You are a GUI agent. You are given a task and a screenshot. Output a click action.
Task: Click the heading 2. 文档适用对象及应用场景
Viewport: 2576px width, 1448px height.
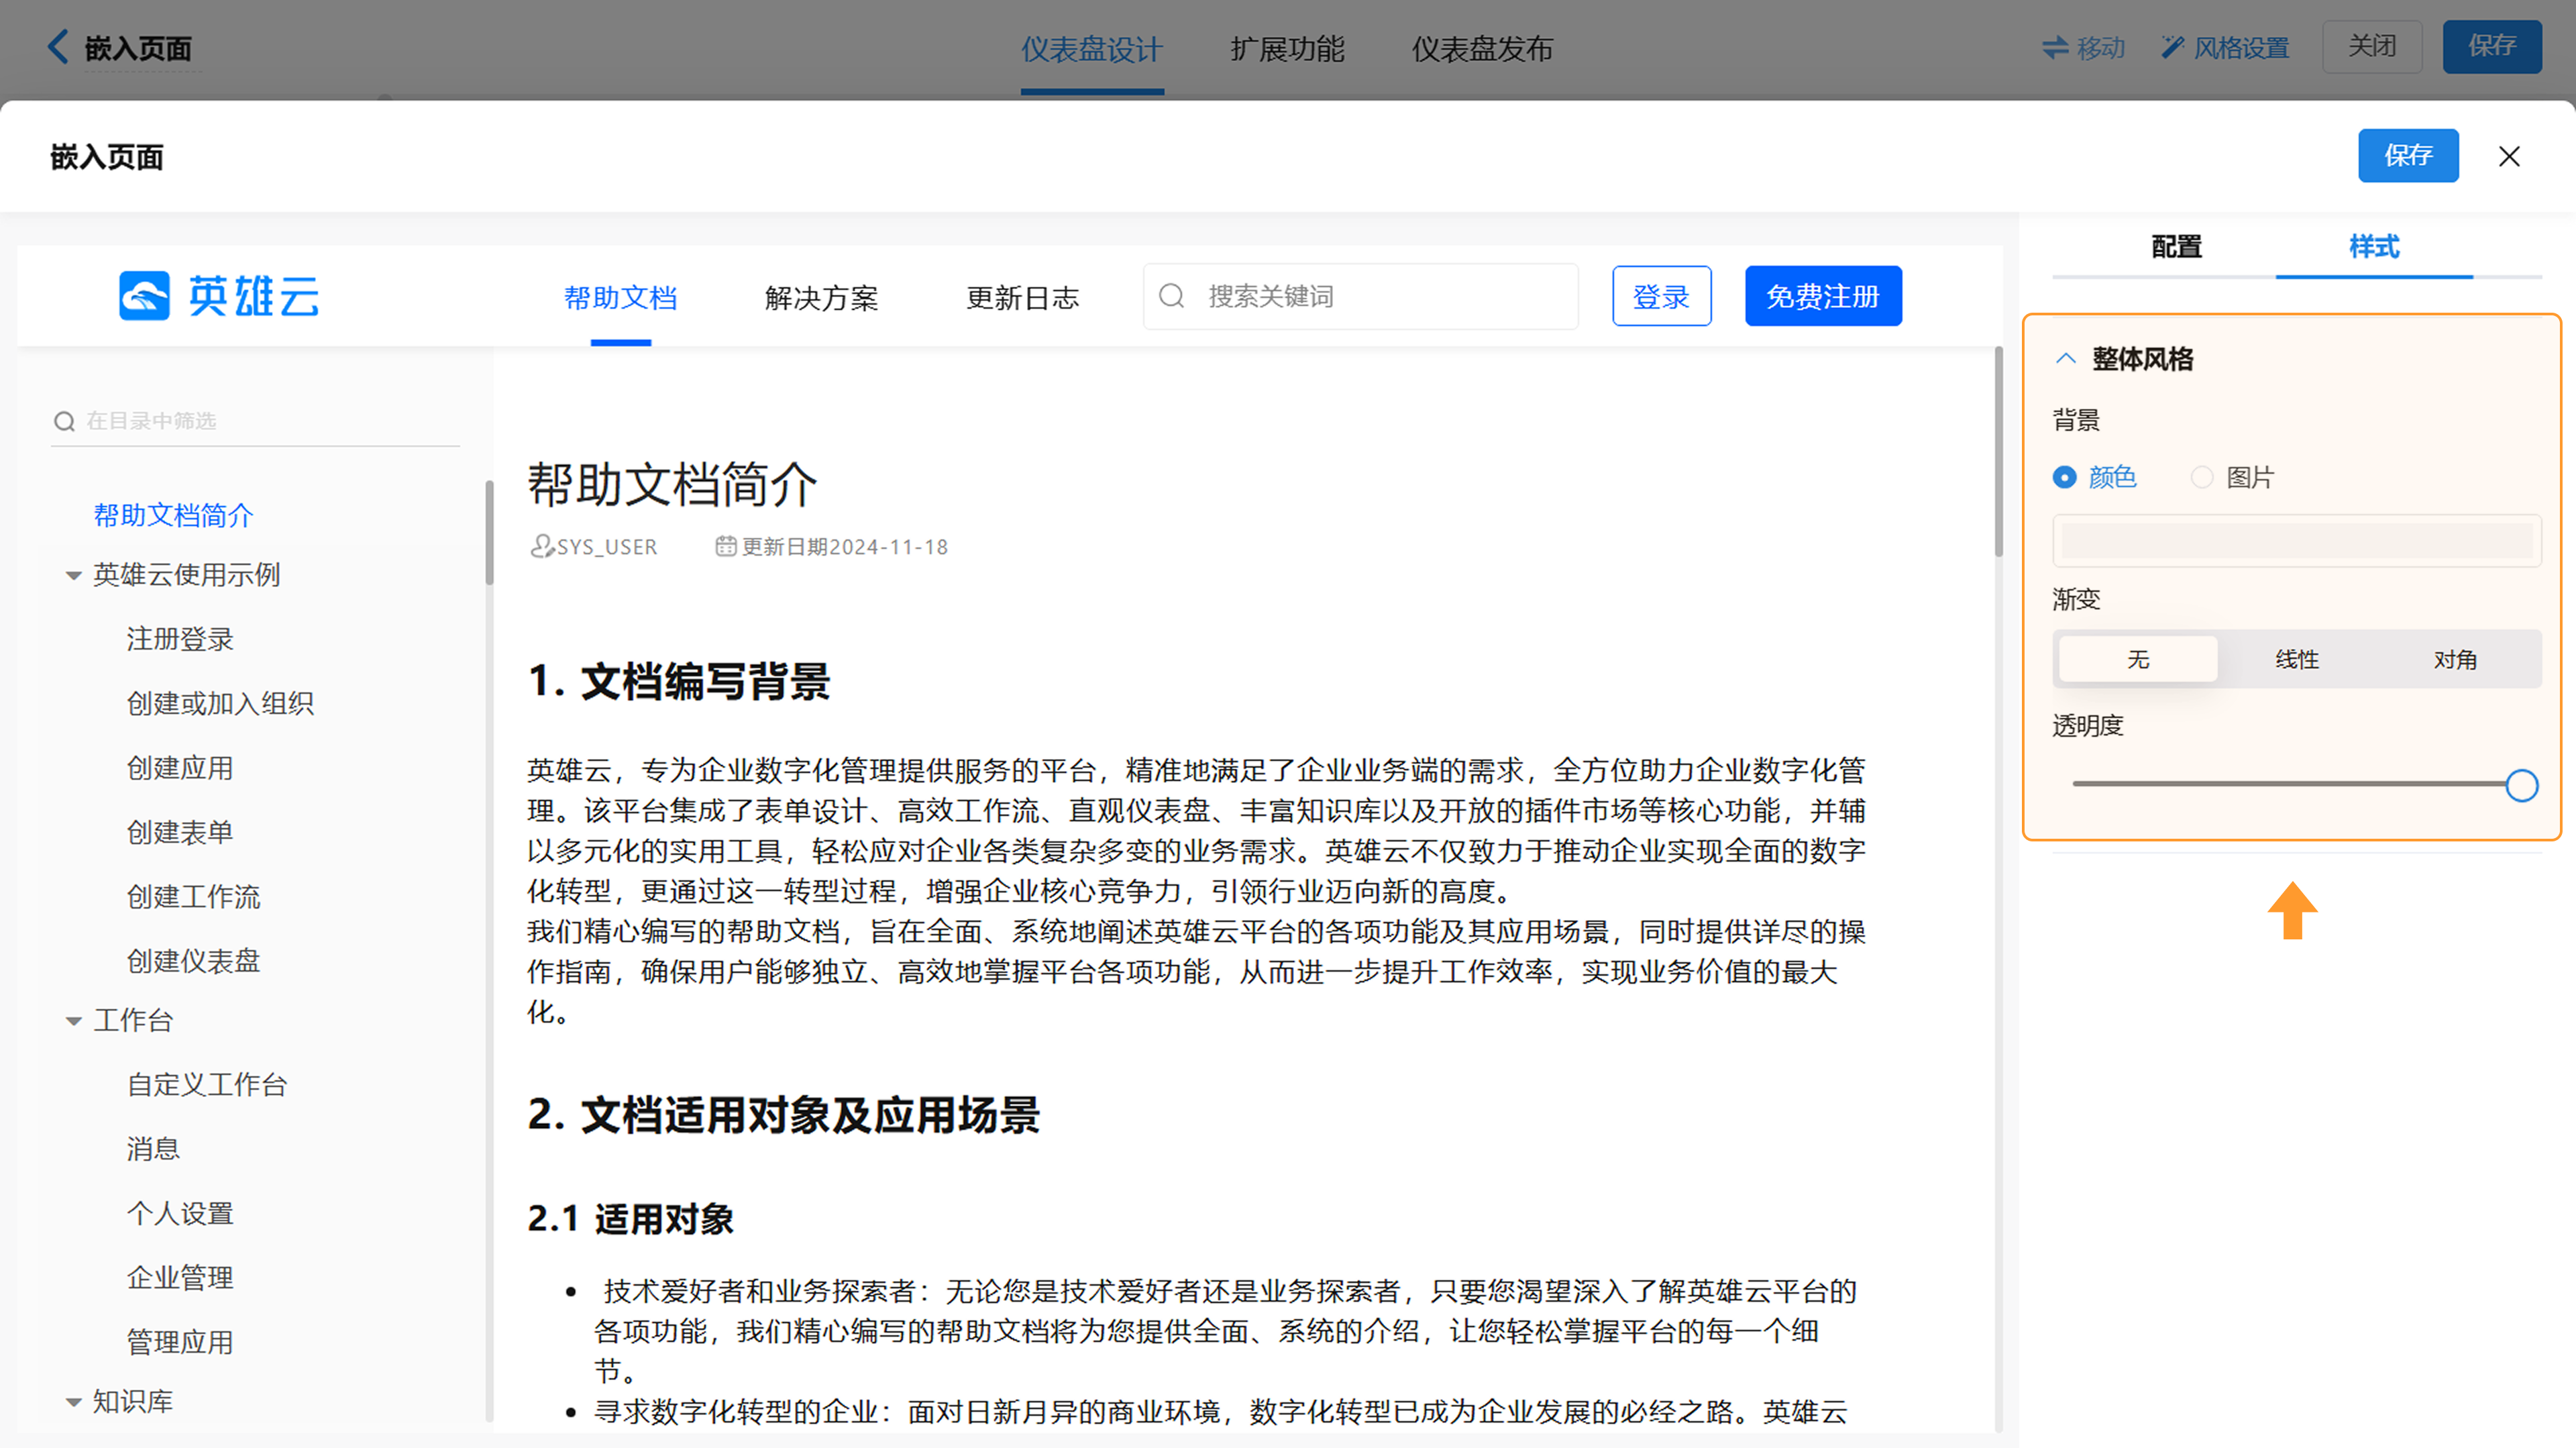pyautogui.click(x=784, y=1115)
